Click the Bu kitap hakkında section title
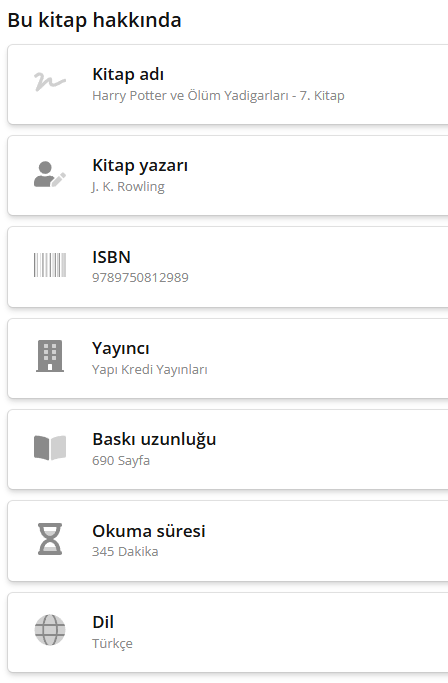448x683 pixels. [94, 20]
